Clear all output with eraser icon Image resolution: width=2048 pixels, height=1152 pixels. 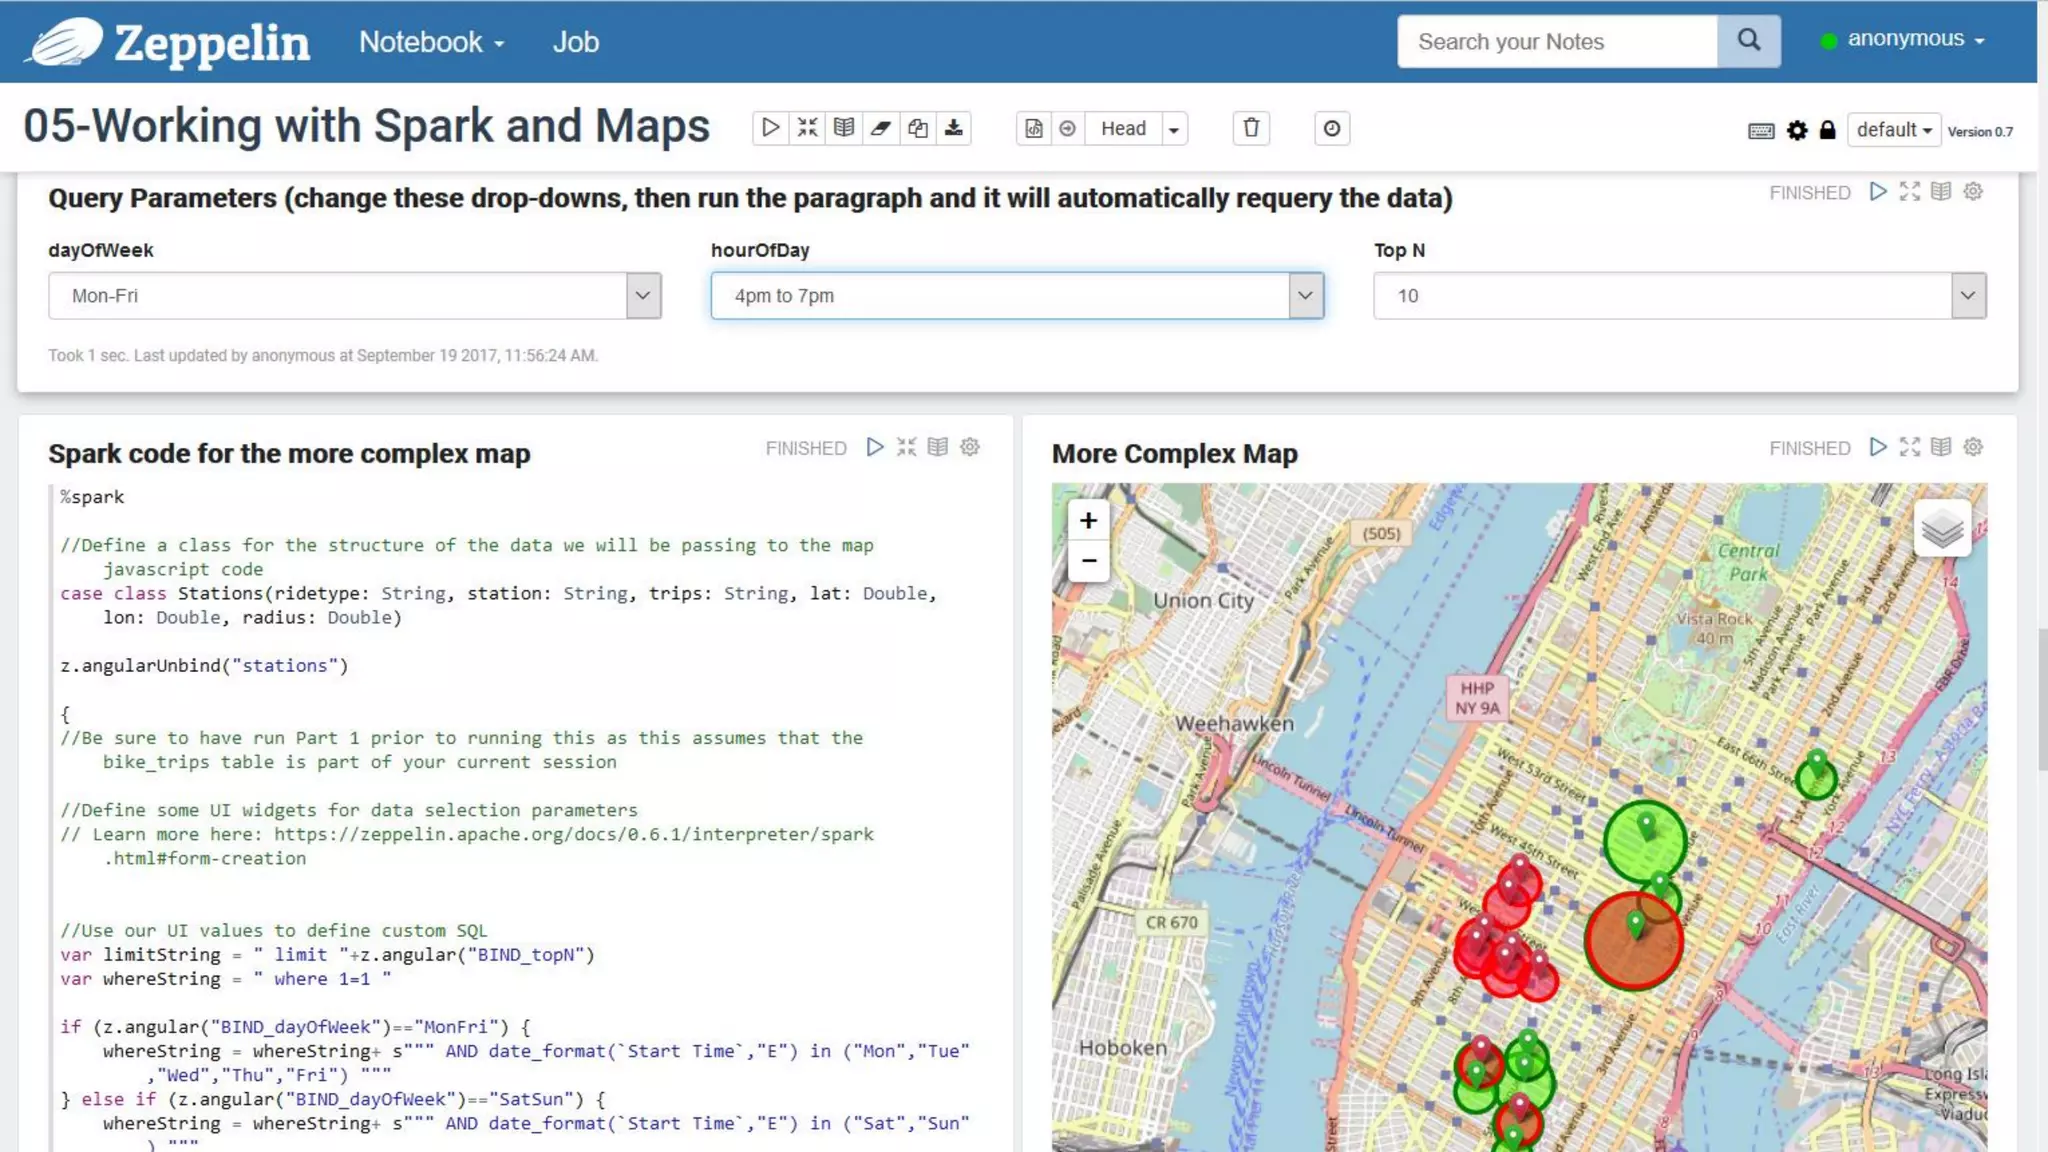pyautogui.click(x=881, y=128)
